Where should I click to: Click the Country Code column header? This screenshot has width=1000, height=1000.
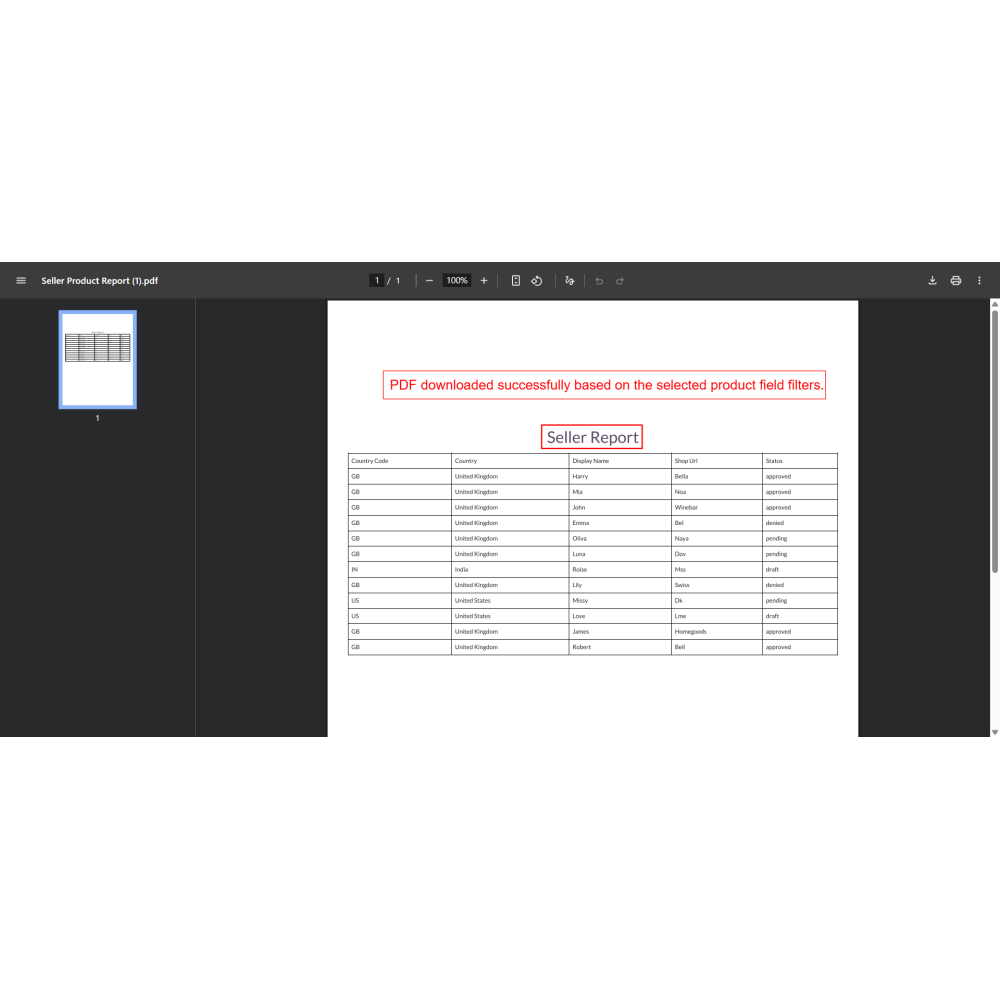[x=370, y=461]
